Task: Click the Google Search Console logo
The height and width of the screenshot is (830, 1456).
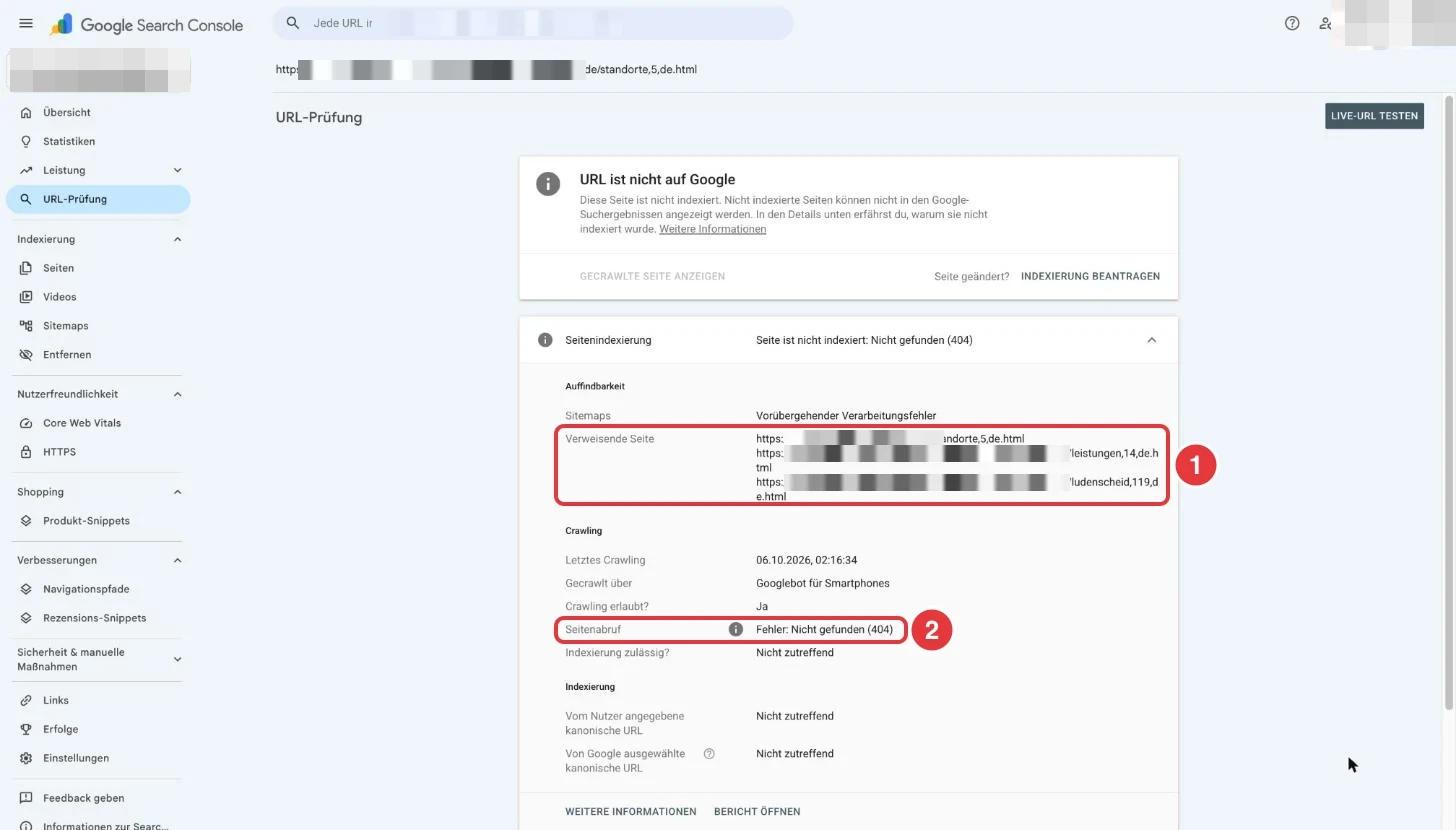Action: [x=146, y=24]
